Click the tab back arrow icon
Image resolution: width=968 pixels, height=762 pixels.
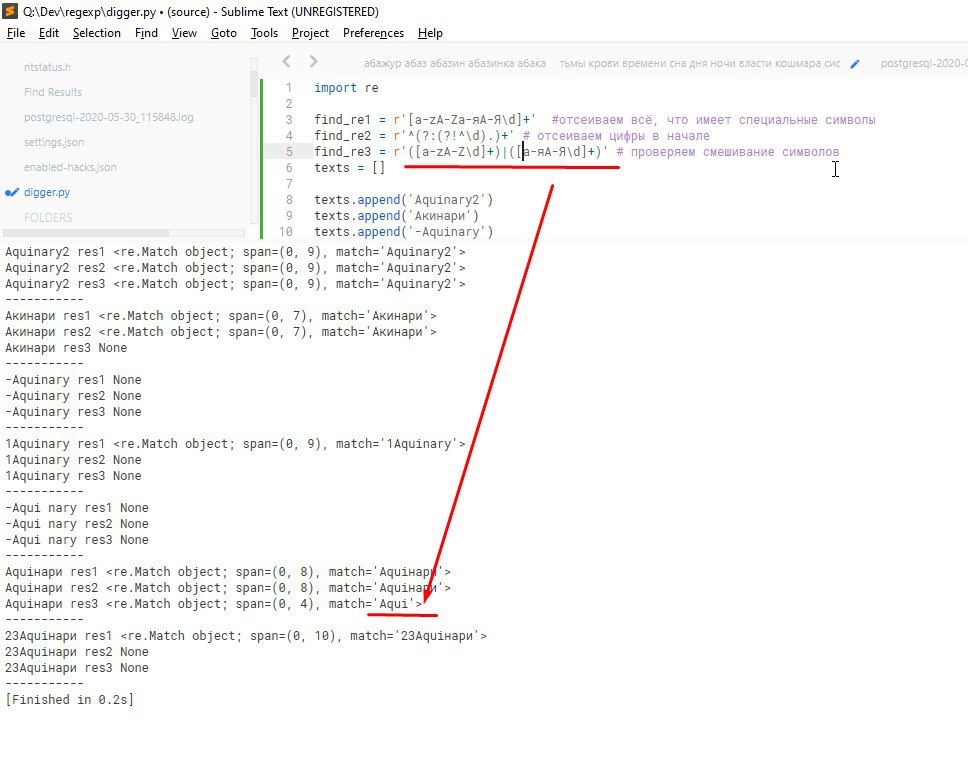pos(286,61)
